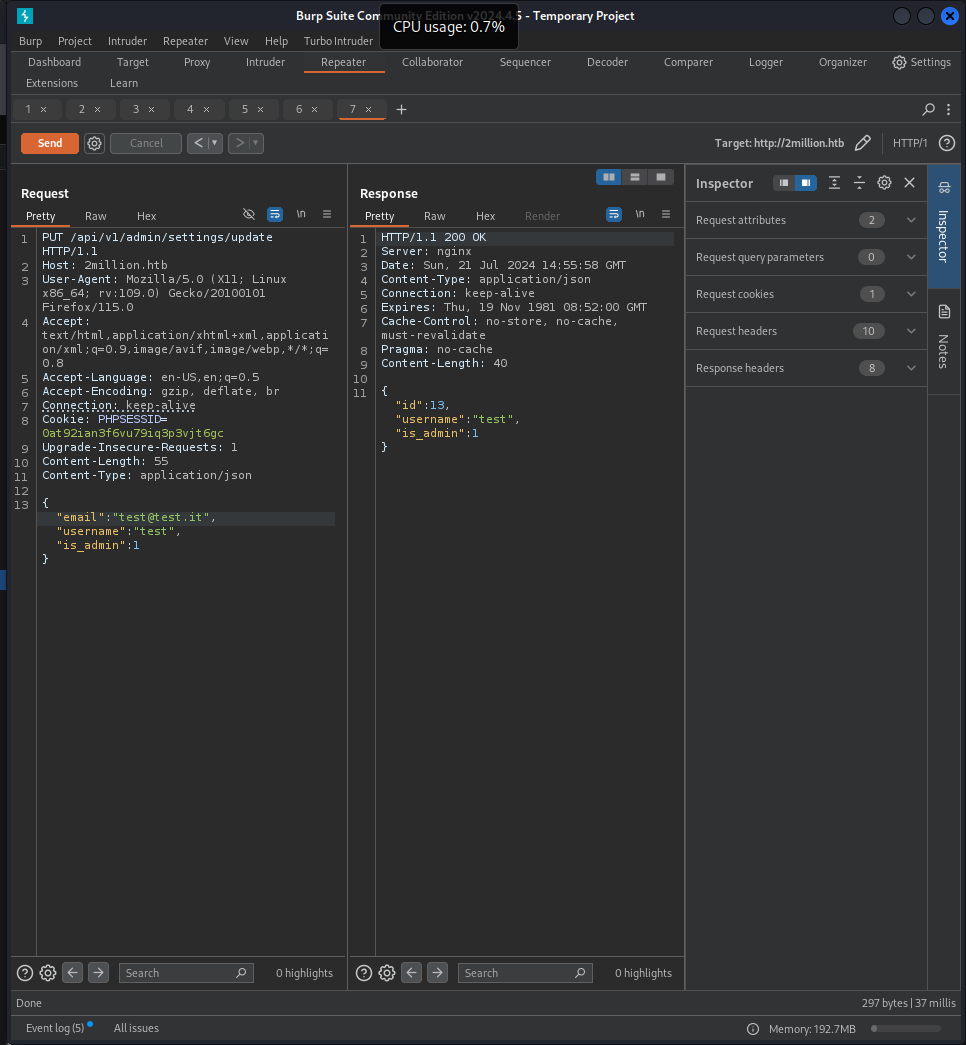Image resolution: width=966 pixels, height=1045 pixels.
Task: Open Request search settings gear
Action: (47, 973)
